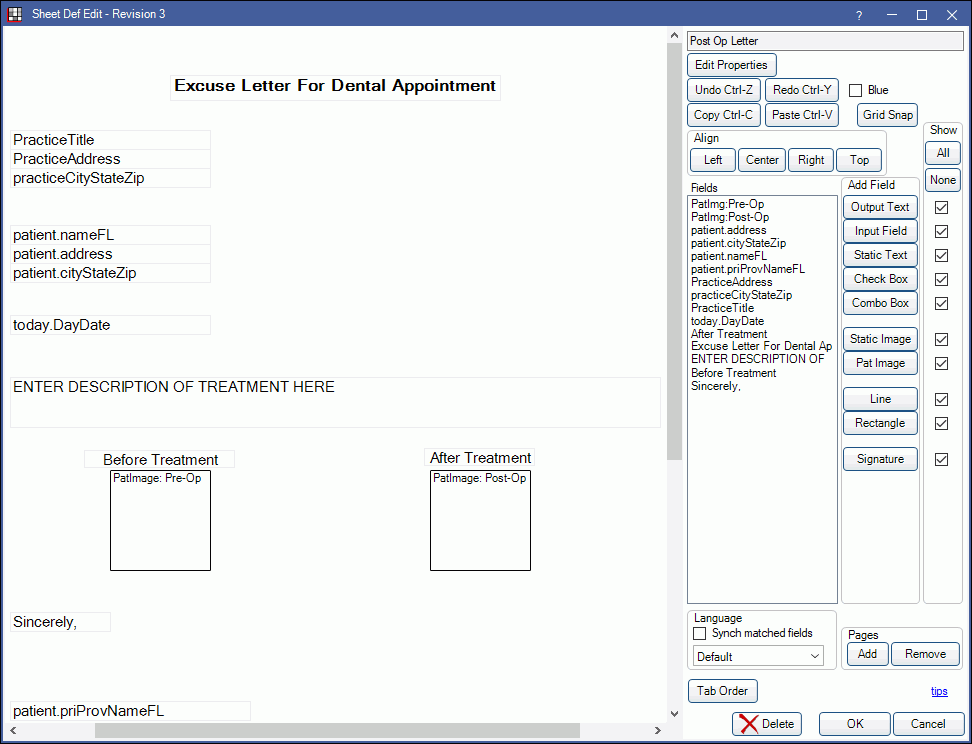Add a Rectangle to the sheet
The image size is (972, 744).
(x=880, y=423)
